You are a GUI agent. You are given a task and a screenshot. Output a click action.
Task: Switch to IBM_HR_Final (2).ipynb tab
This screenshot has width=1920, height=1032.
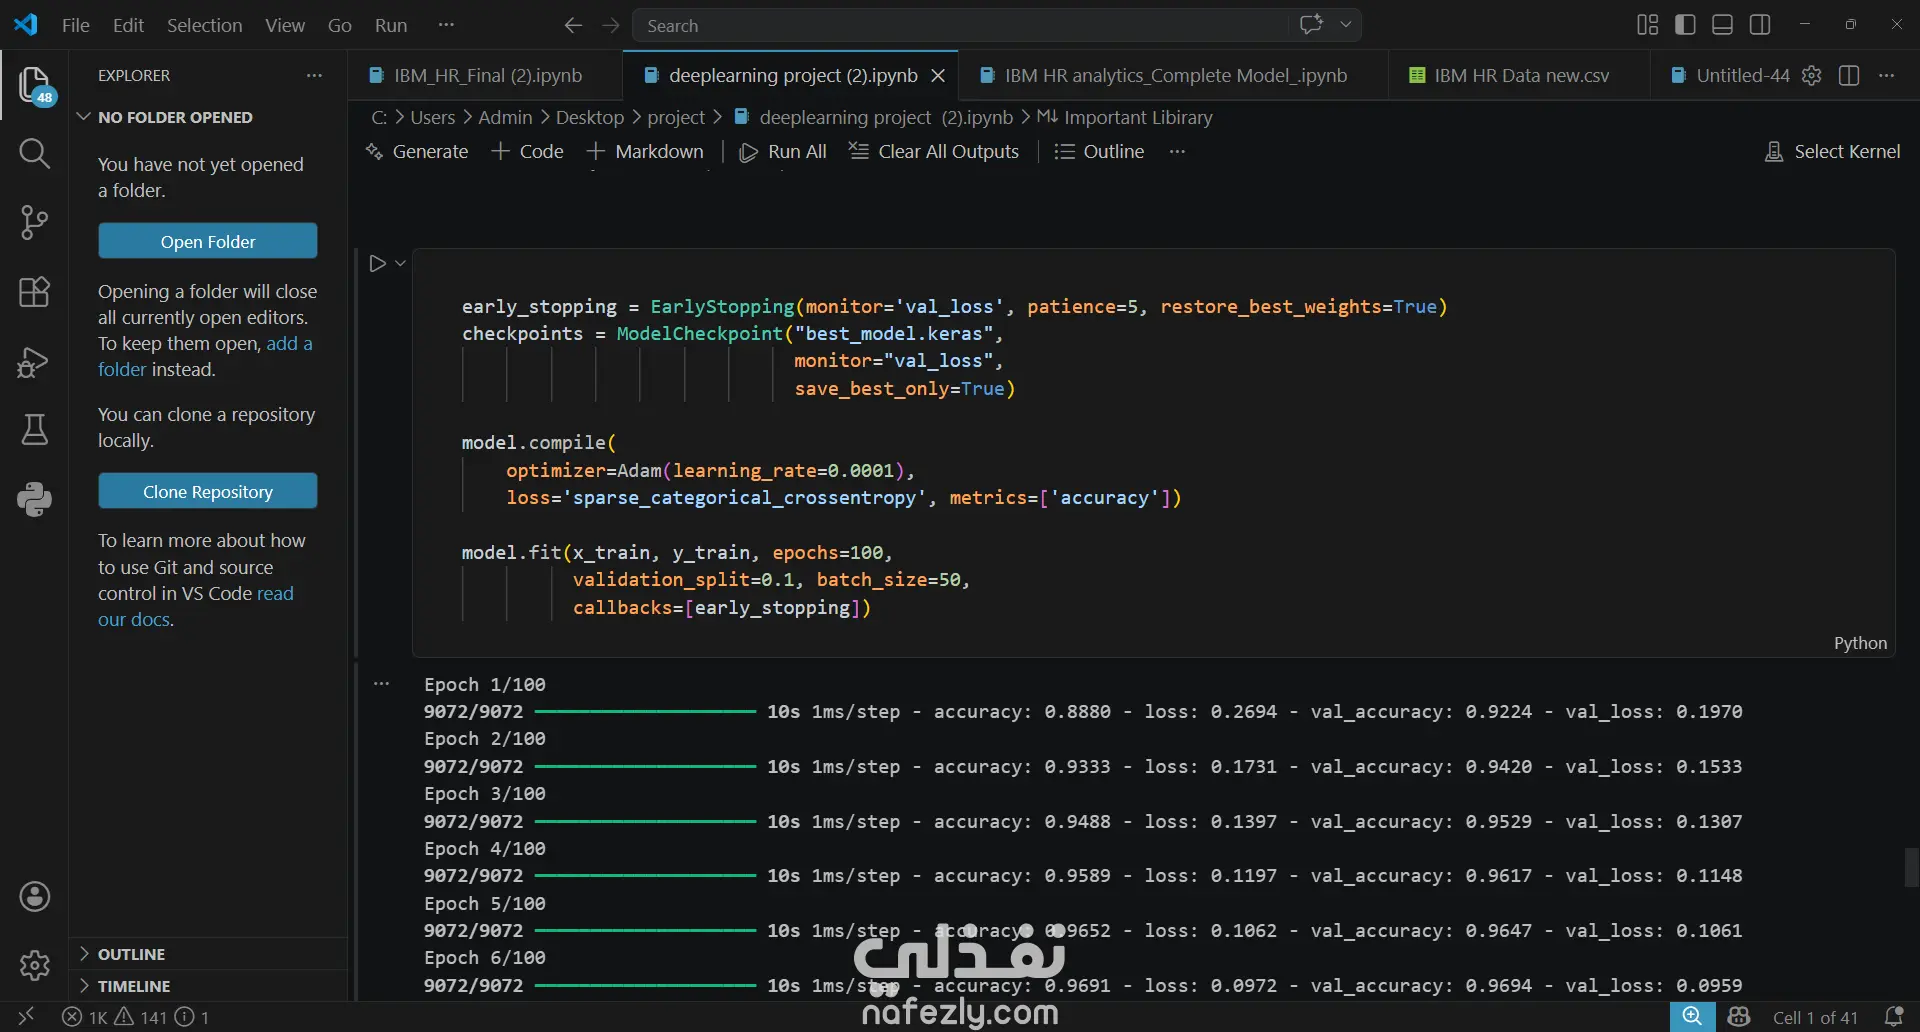coord(485,75)
